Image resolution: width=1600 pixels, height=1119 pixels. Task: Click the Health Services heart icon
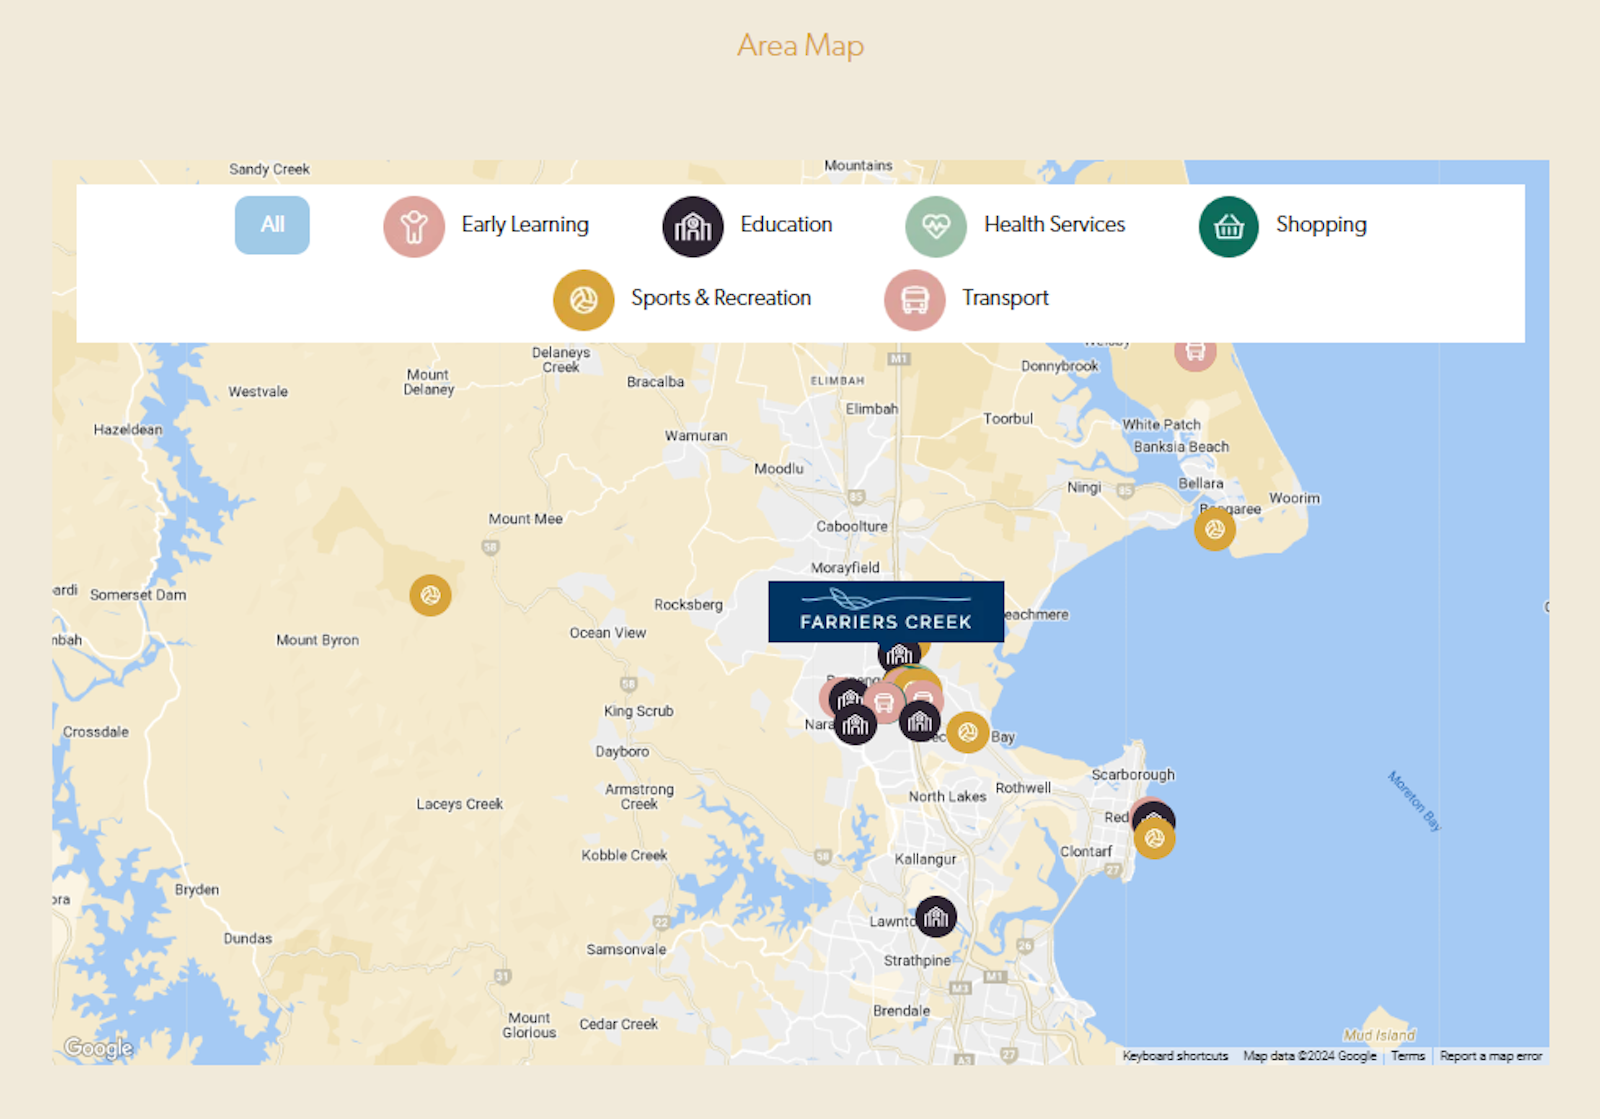pos(935,227)
